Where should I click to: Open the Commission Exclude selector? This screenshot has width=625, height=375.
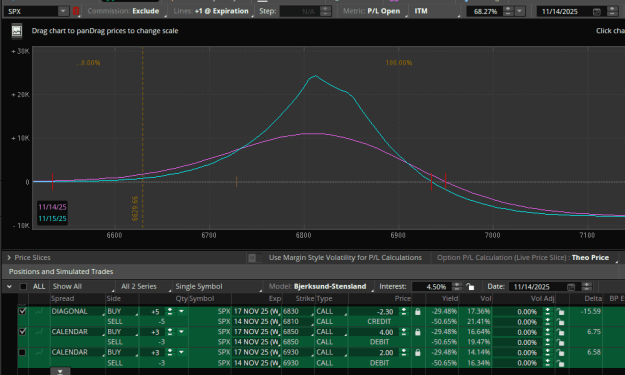point(126,11)
